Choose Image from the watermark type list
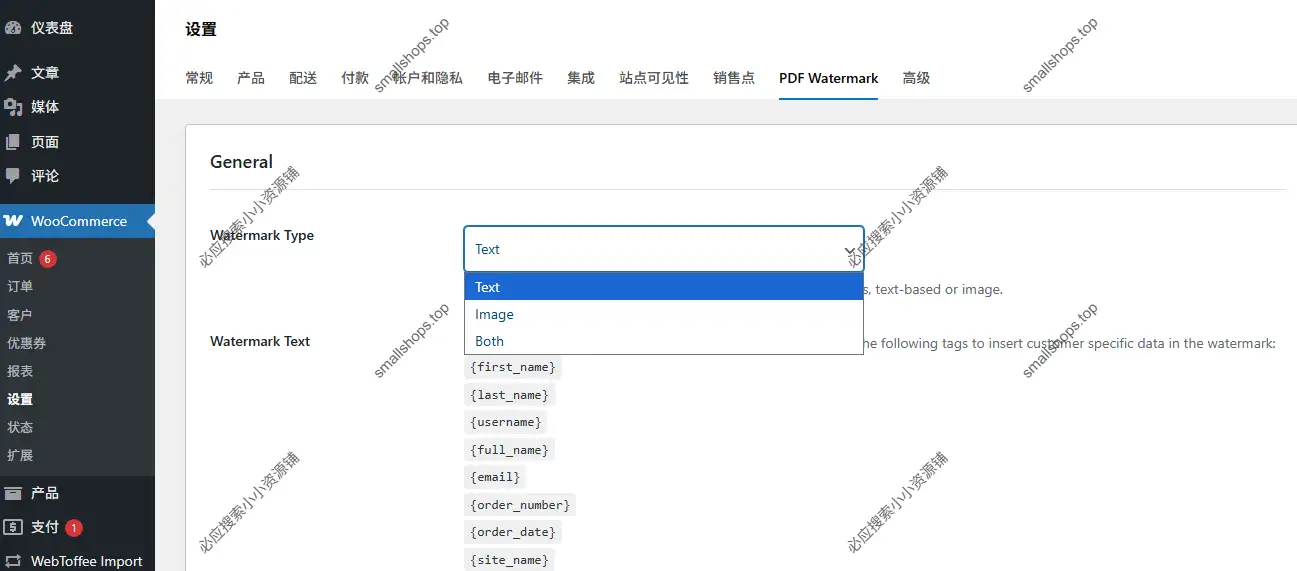The width and height of the screenshot is (1297, 571). pos(664,314)
